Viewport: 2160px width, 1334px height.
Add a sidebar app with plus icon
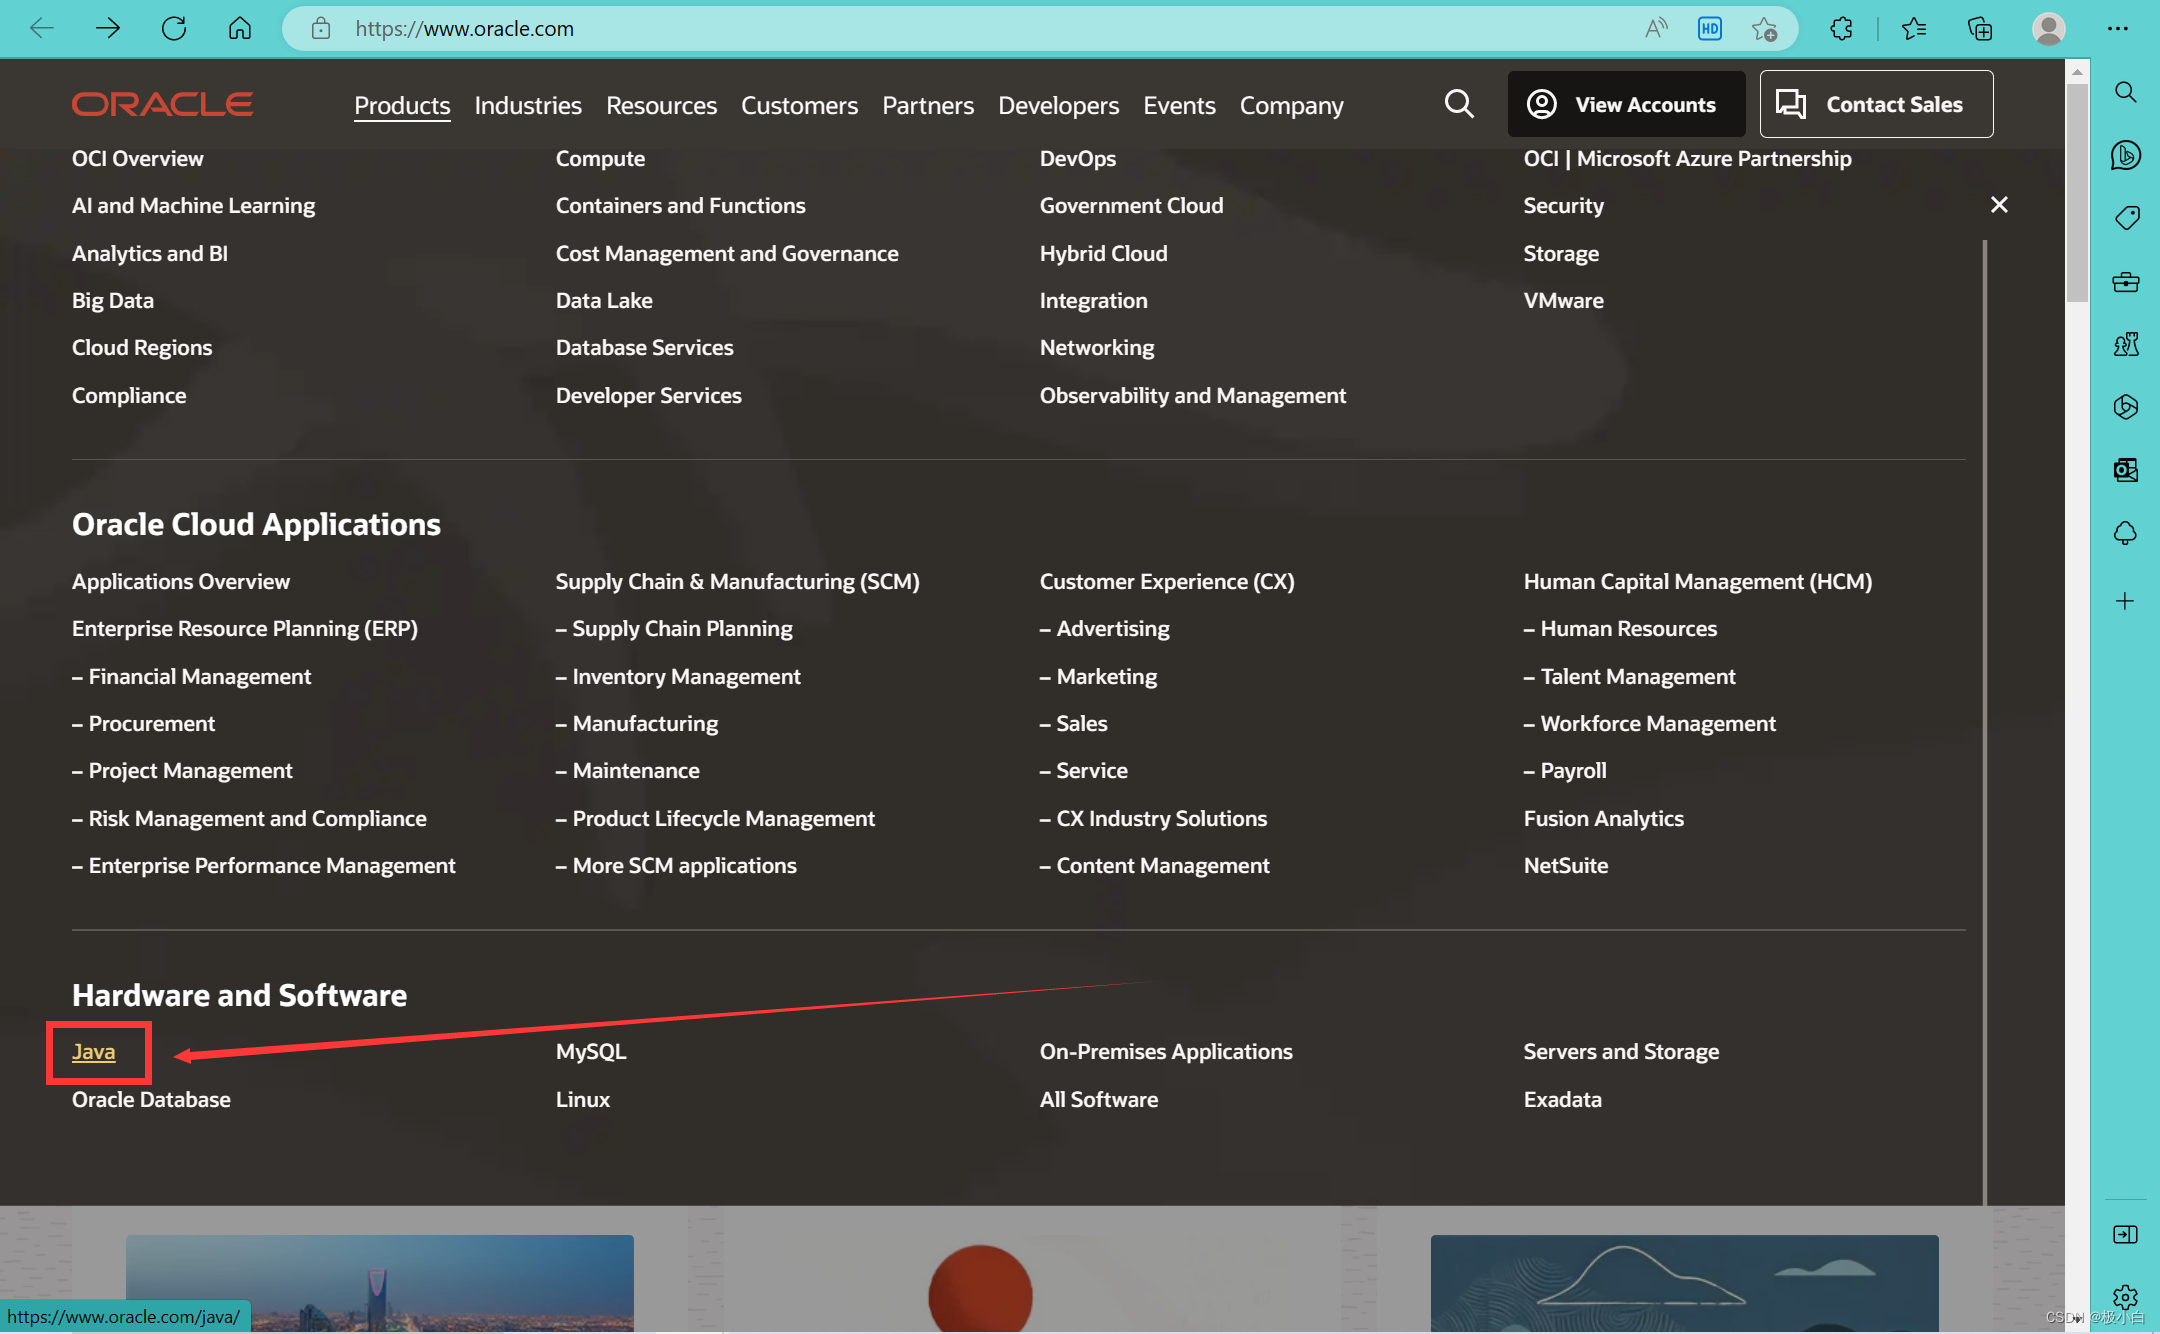(2126, 601)
